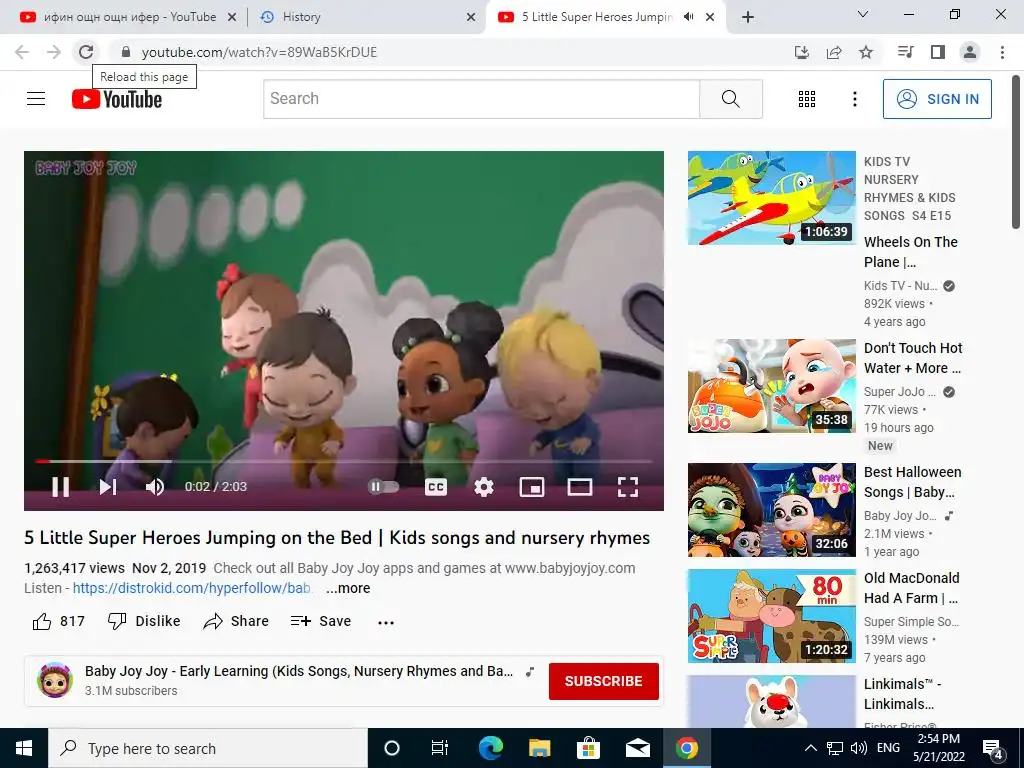Reload this page
The image size is (1024, 768).
click(86, 52)
